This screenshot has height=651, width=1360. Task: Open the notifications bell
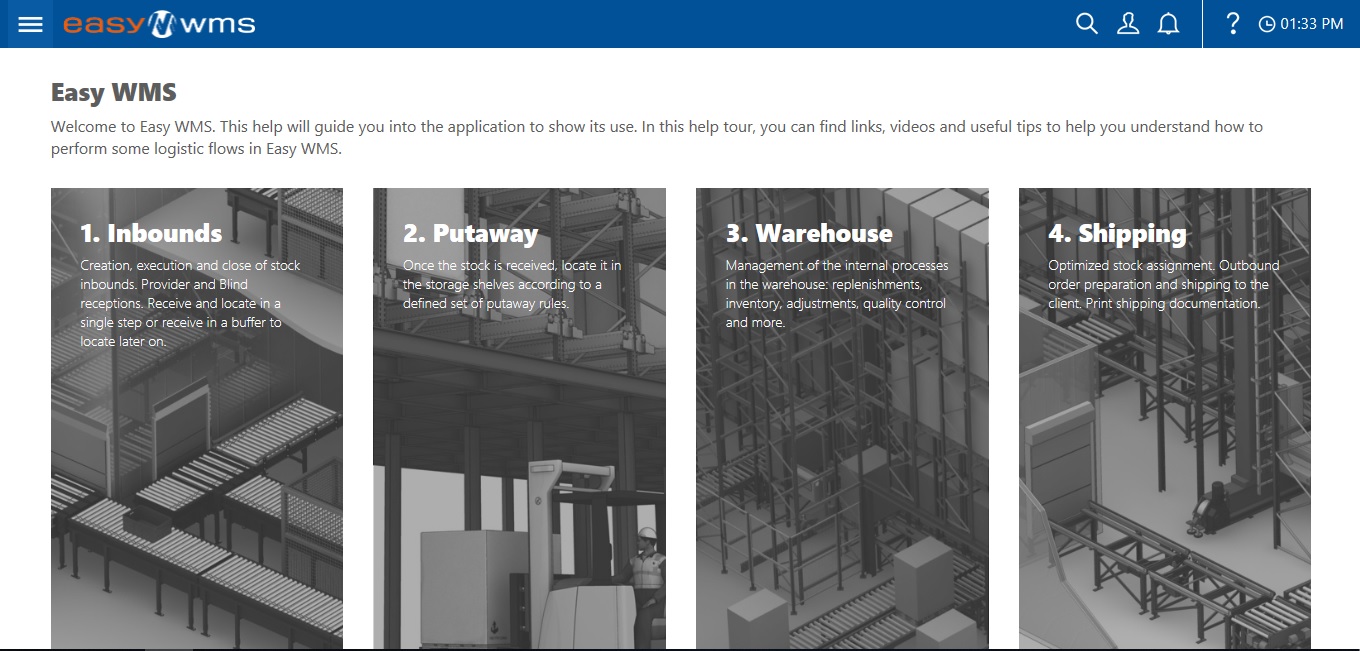tap(1168, 24)
